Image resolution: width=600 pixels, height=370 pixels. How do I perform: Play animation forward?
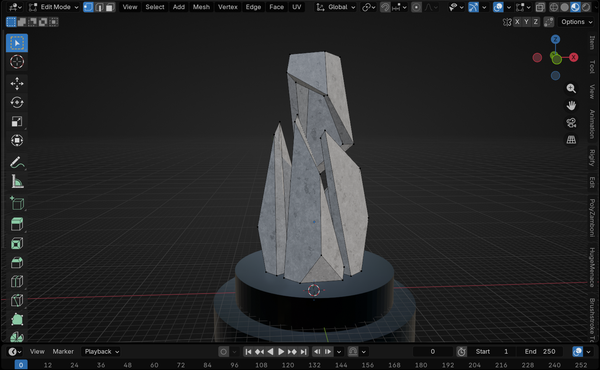[281, 351]
